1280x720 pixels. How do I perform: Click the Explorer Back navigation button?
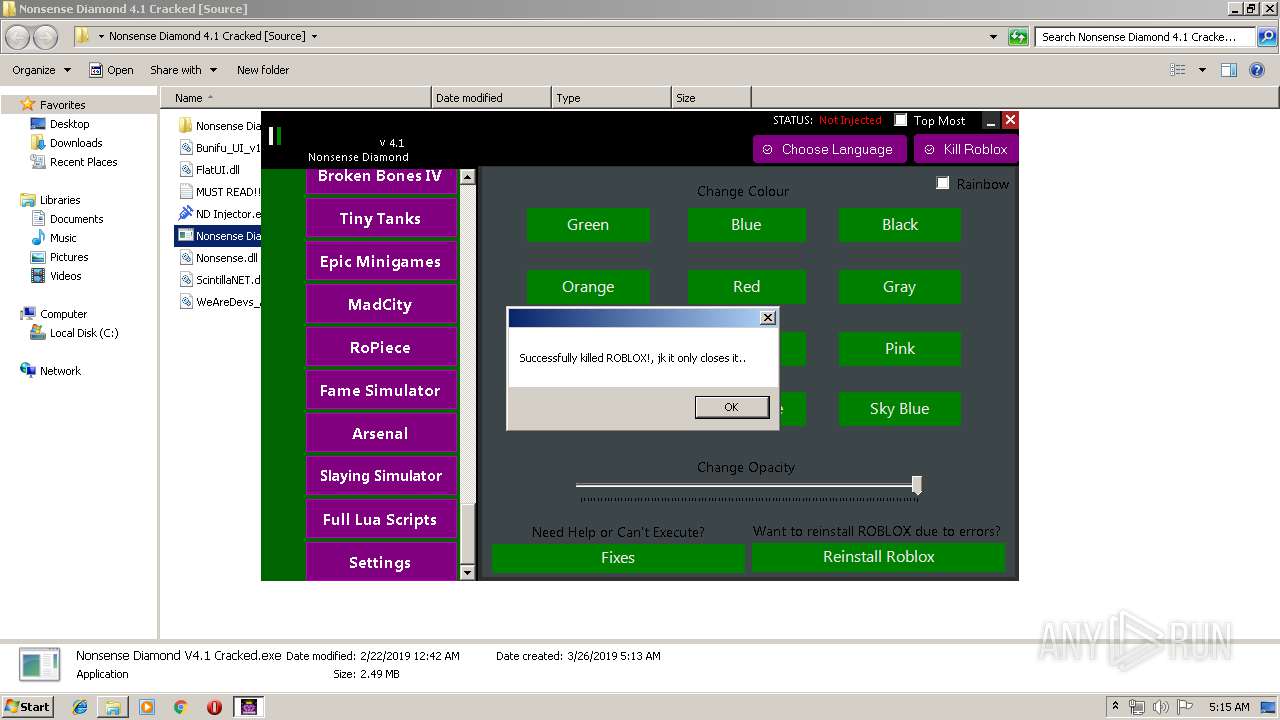(x=18, y=37)
